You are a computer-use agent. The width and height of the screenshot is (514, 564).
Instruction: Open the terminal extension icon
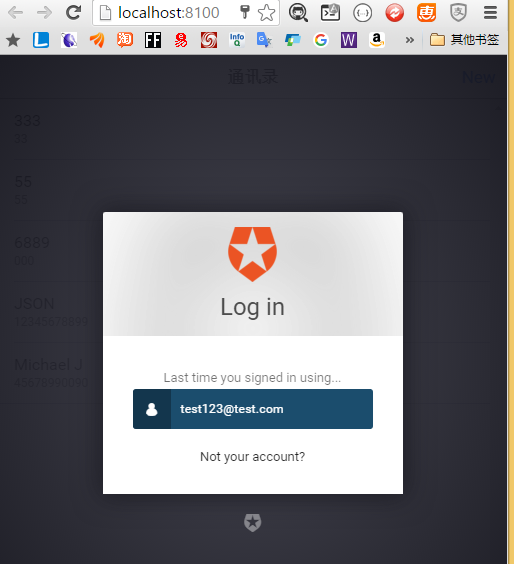pyautogui.click(x=330, y=13)
